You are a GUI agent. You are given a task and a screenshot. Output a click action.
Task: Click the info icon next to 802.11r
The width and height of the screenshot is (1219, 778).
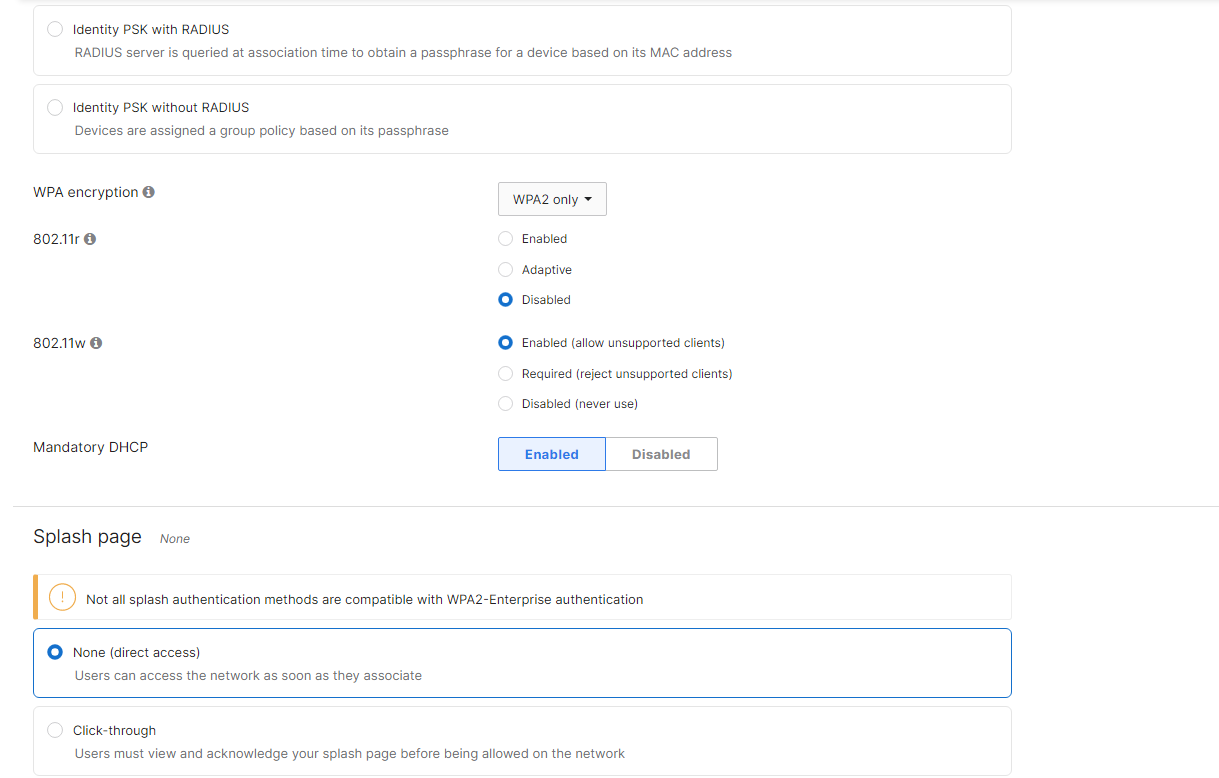click(x=89, y=238)
